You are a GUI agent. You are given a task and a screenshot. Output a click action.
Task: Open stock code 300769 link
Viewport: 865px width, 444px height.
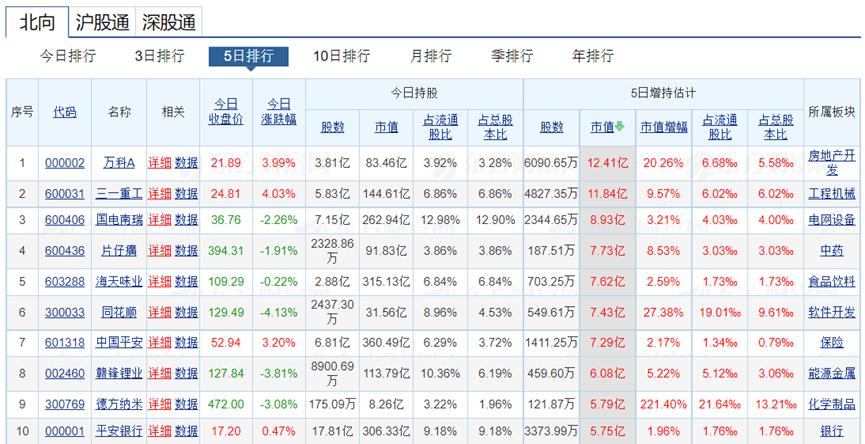65,404
